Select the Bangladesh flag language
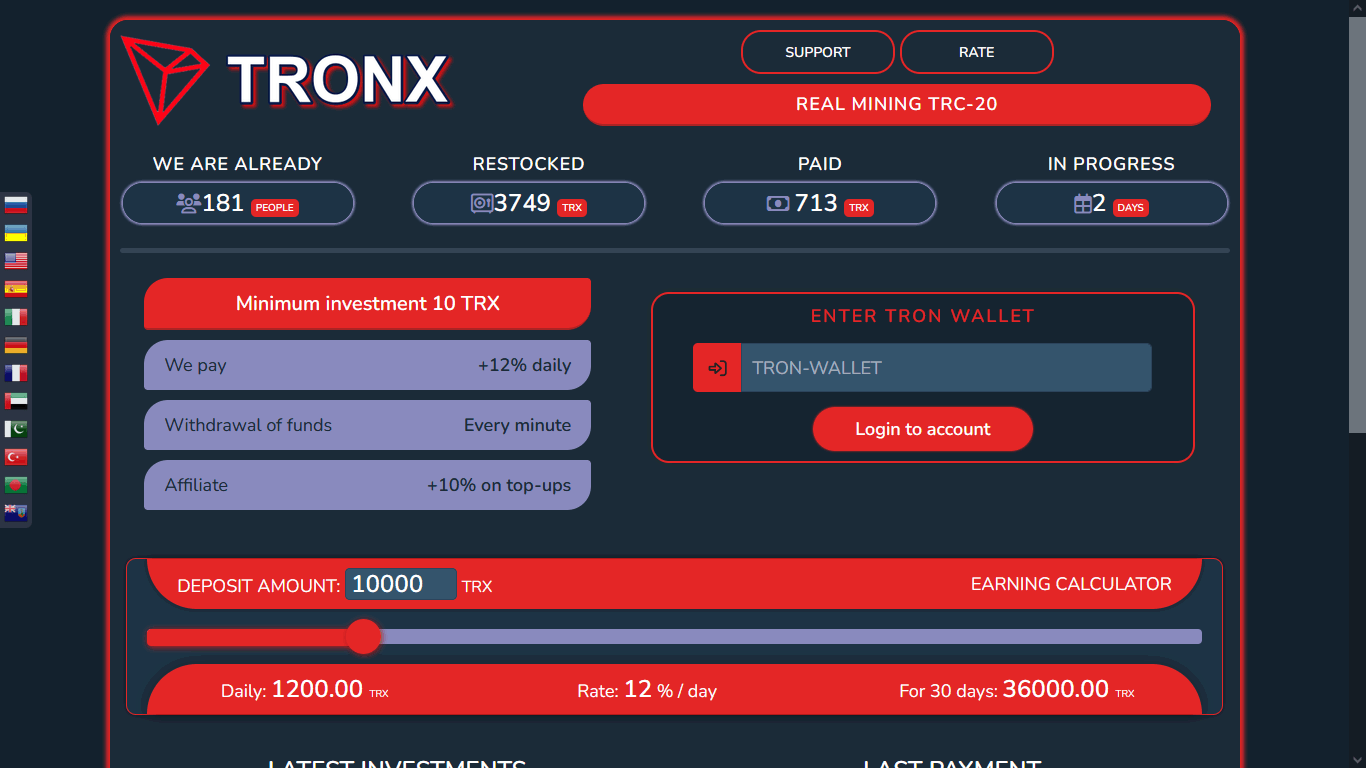This screenshot has width=1366, height=768. [16, 485]
